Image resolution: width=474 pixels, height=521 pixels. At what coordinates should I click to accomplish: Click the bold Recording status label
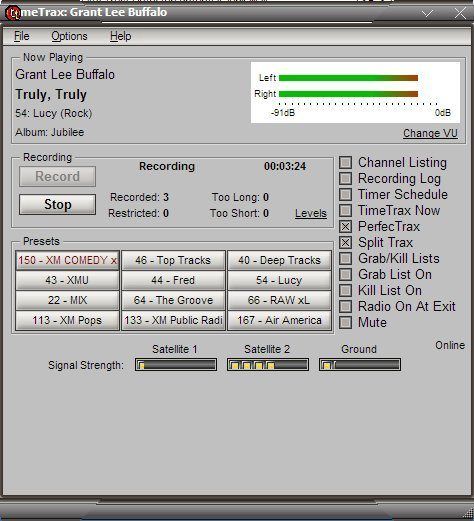[167, 166]
